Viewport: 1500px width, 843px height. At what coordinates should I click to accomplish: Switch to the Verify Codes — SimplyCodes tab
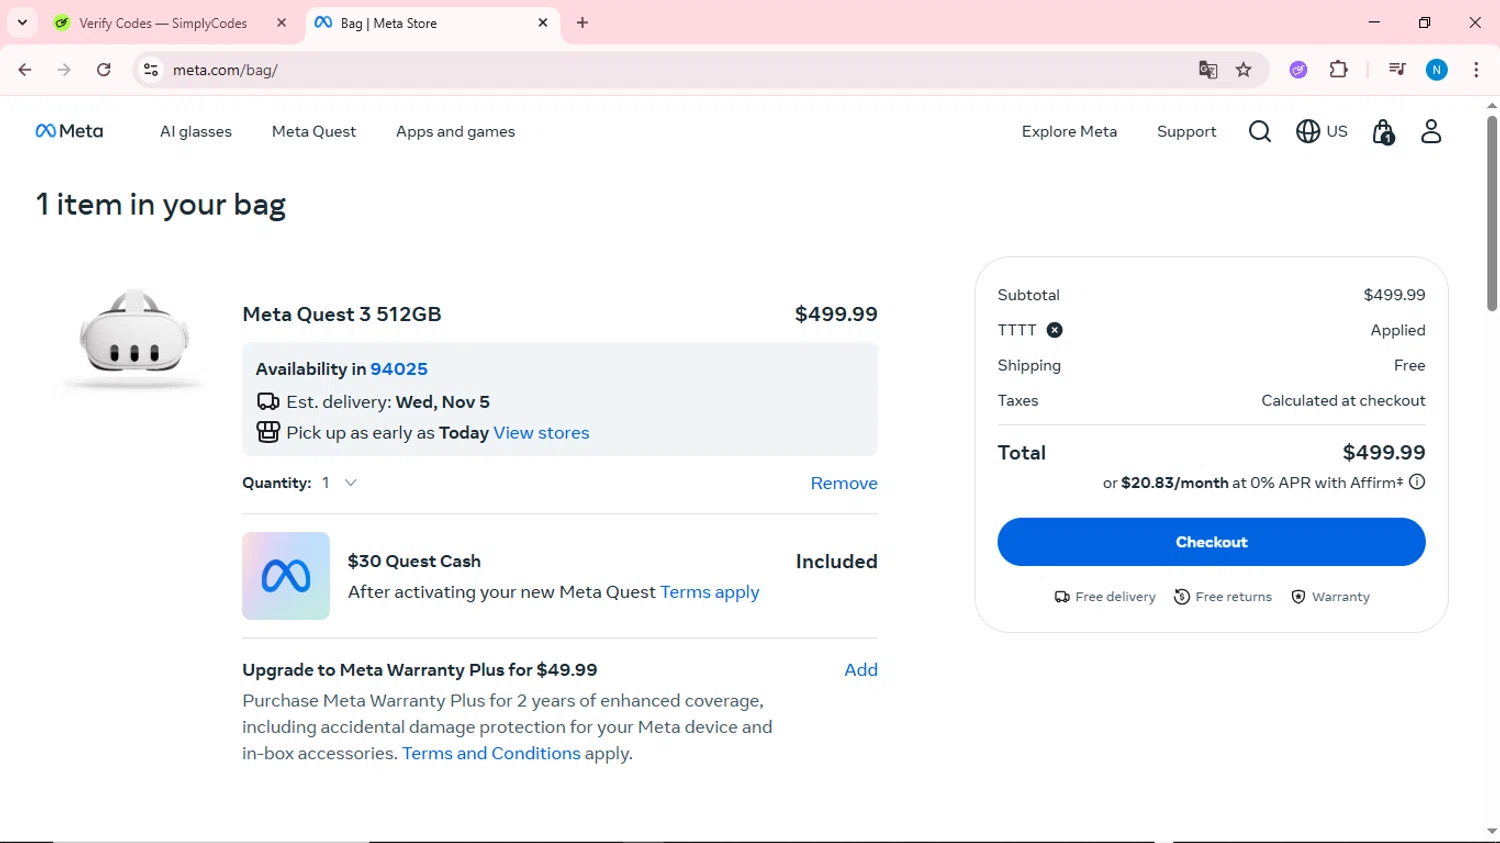point(163,23)
